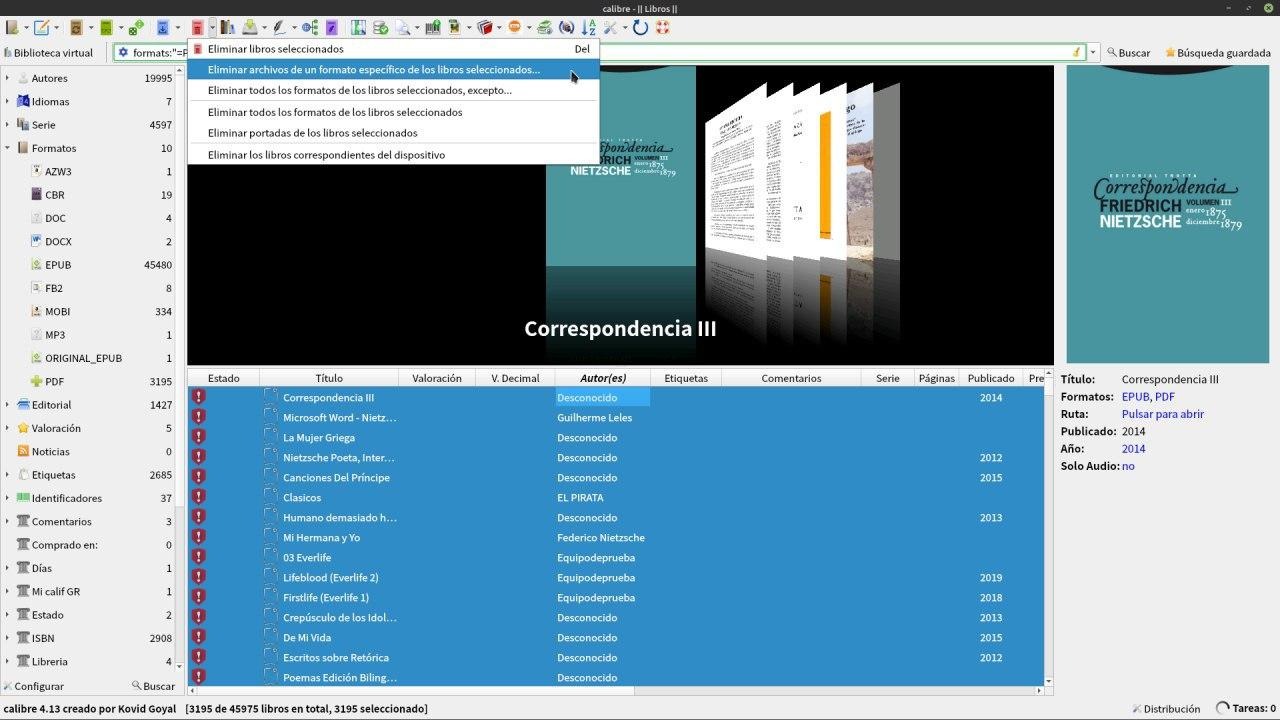Click the Buscar button next to search bar
Image resolution: width=1280 pixels, height=720 pixels.
(x=1129, y=53)
